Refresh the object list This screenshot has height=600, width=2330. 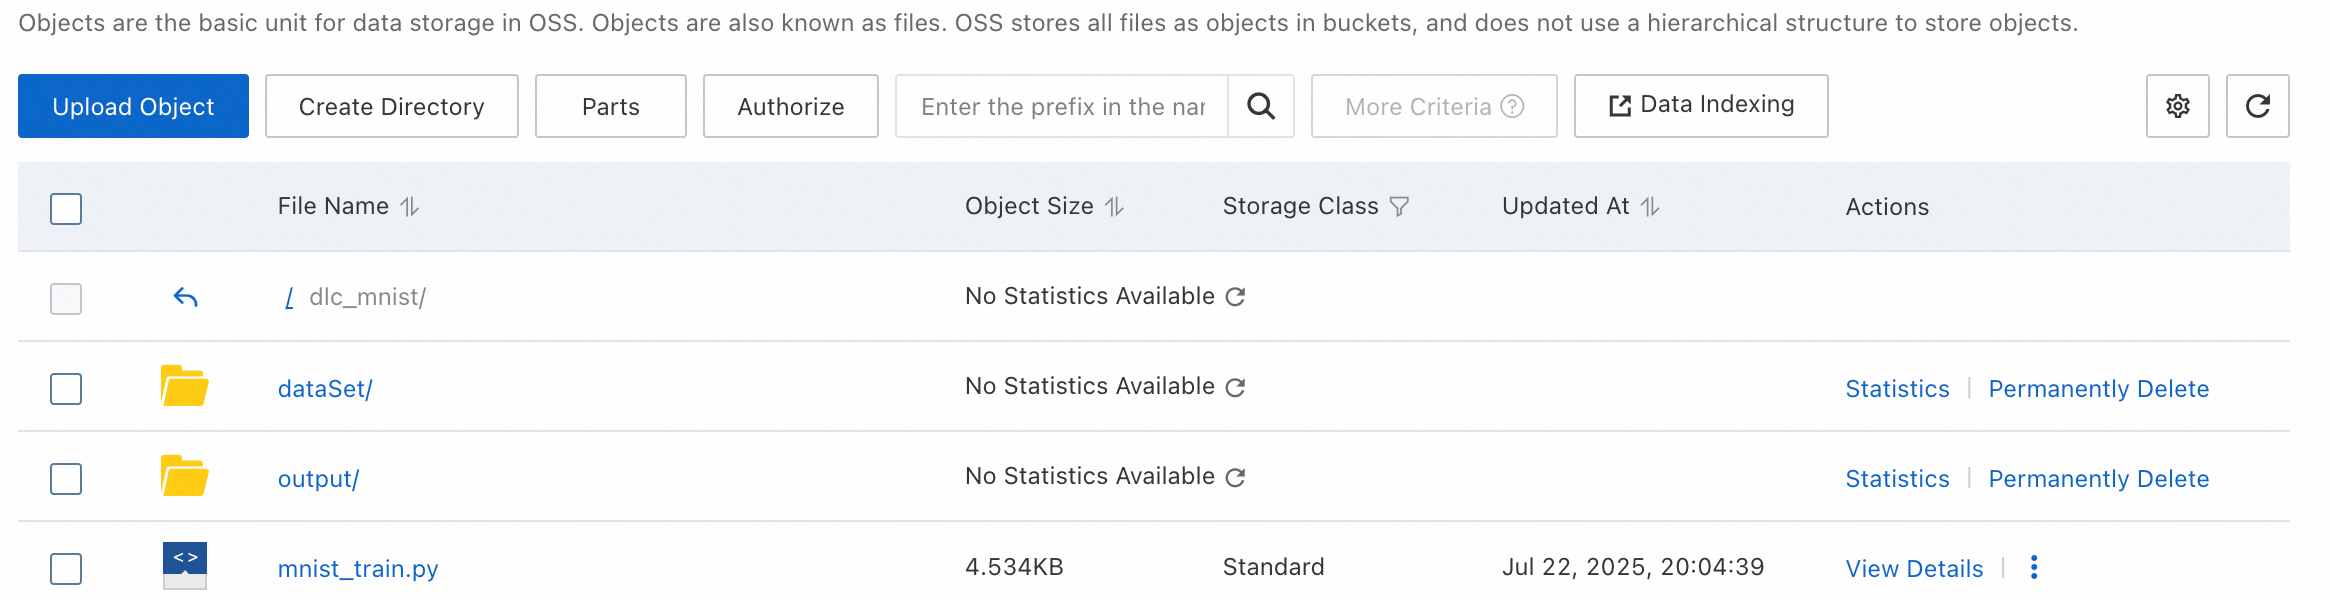coord(2257,106)
